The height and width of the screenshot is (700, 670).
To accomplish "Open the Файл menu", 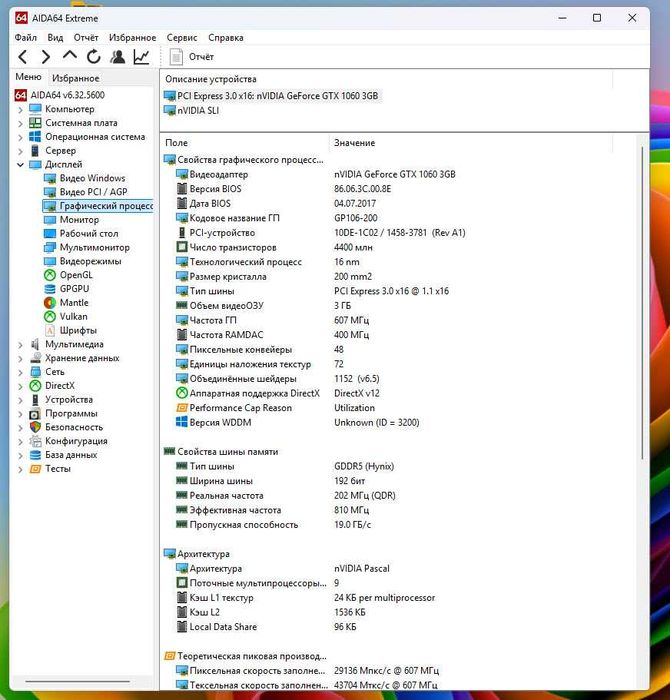I will tap(26, 38).
